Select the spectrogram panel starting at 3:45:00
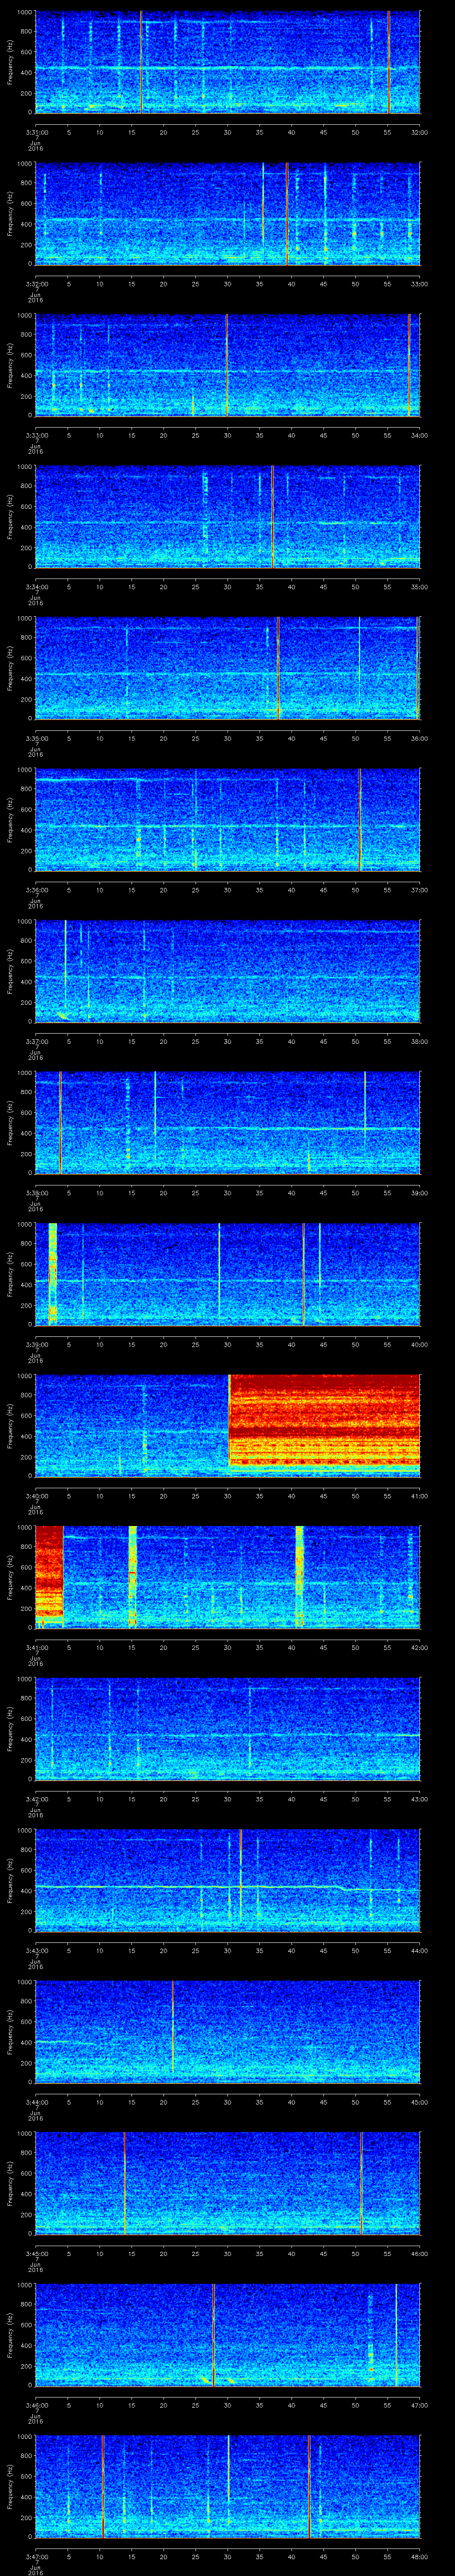The image size is (455, 2576). click(x=228, y=2183)
